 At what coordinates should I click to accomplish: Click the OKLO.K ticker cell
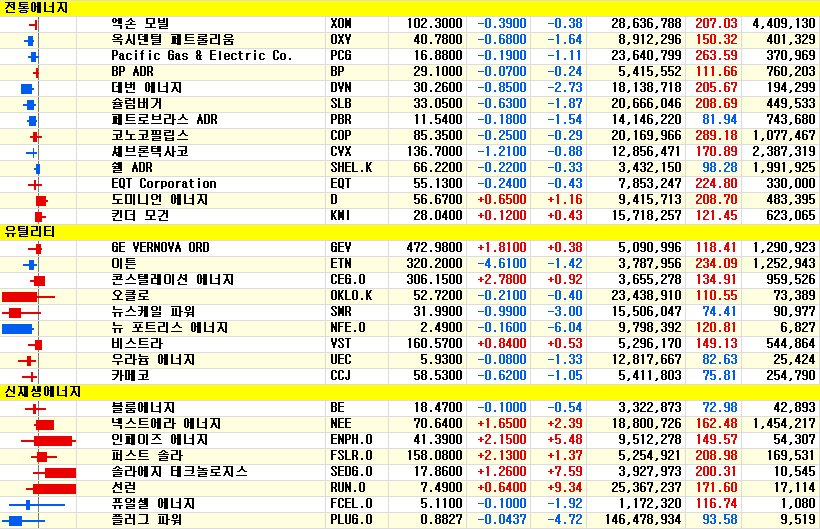click(351, 296)
